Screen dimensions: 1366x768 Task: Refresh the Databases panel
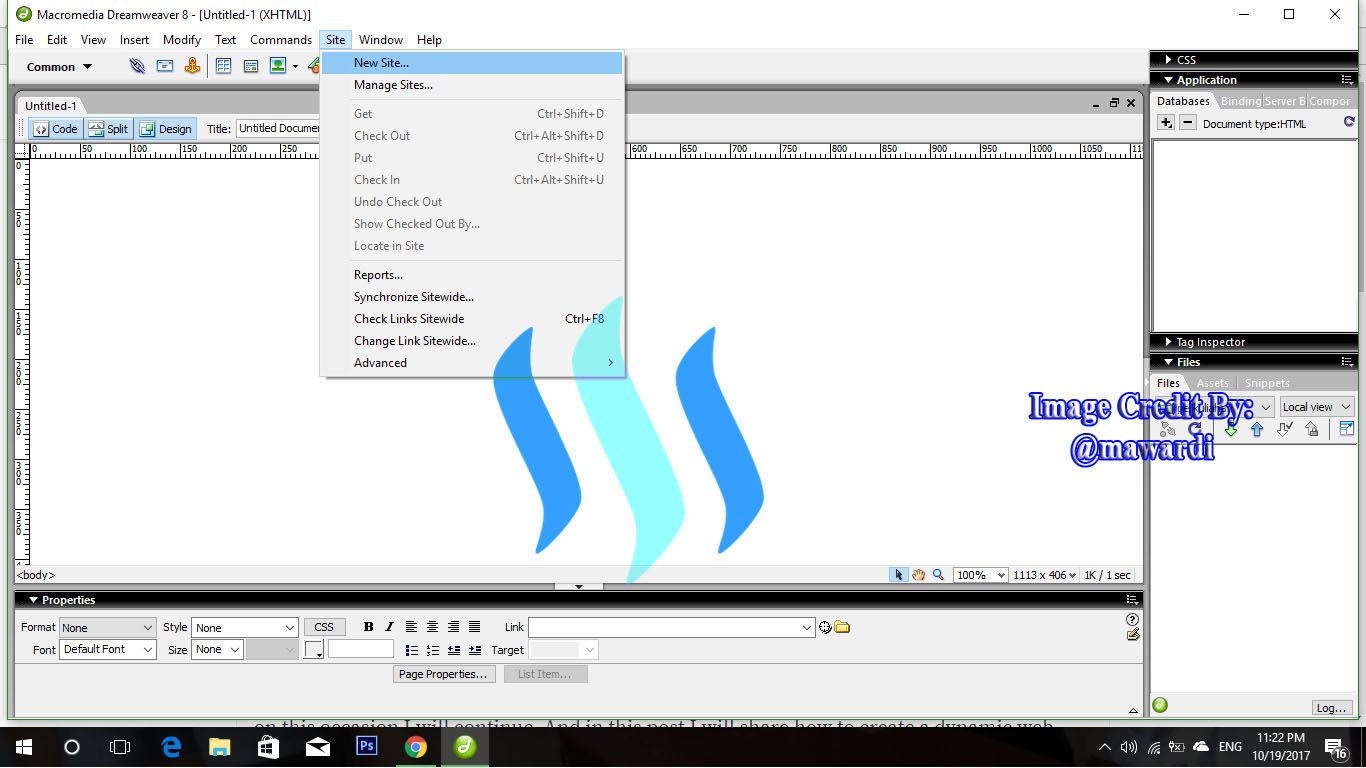[x=1349, y=123]
